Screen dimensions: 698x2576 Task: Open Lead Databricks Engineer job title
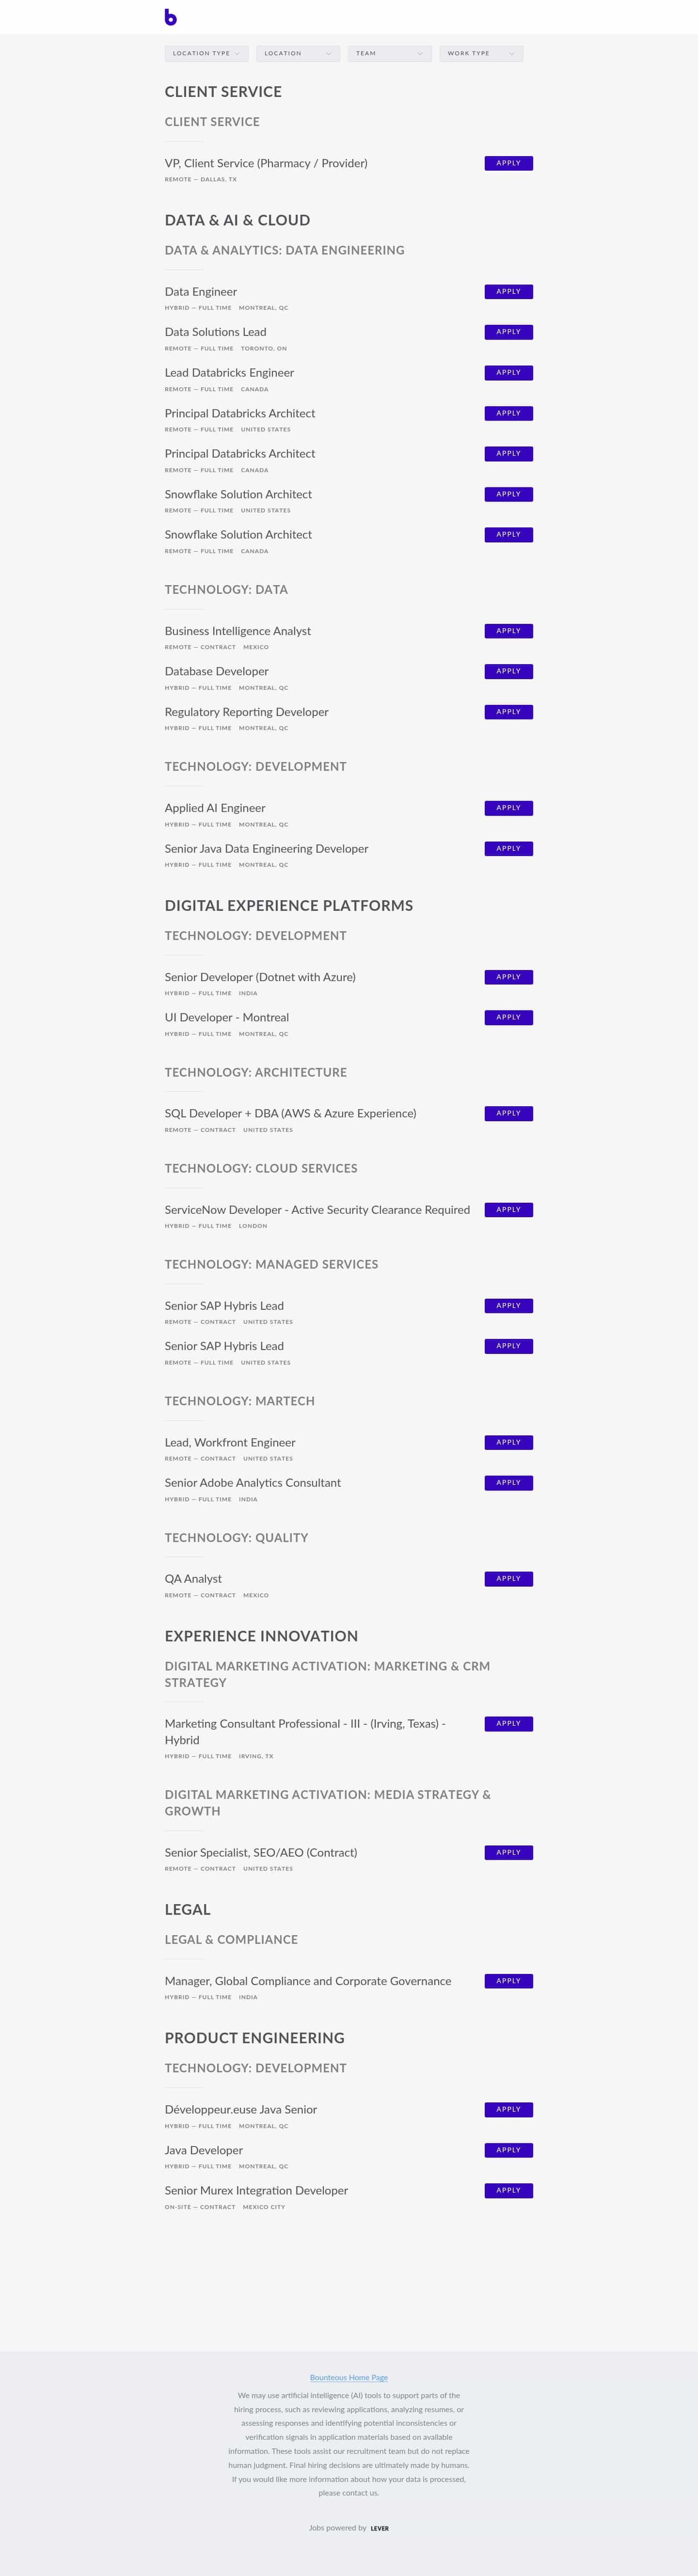(229, 373)
